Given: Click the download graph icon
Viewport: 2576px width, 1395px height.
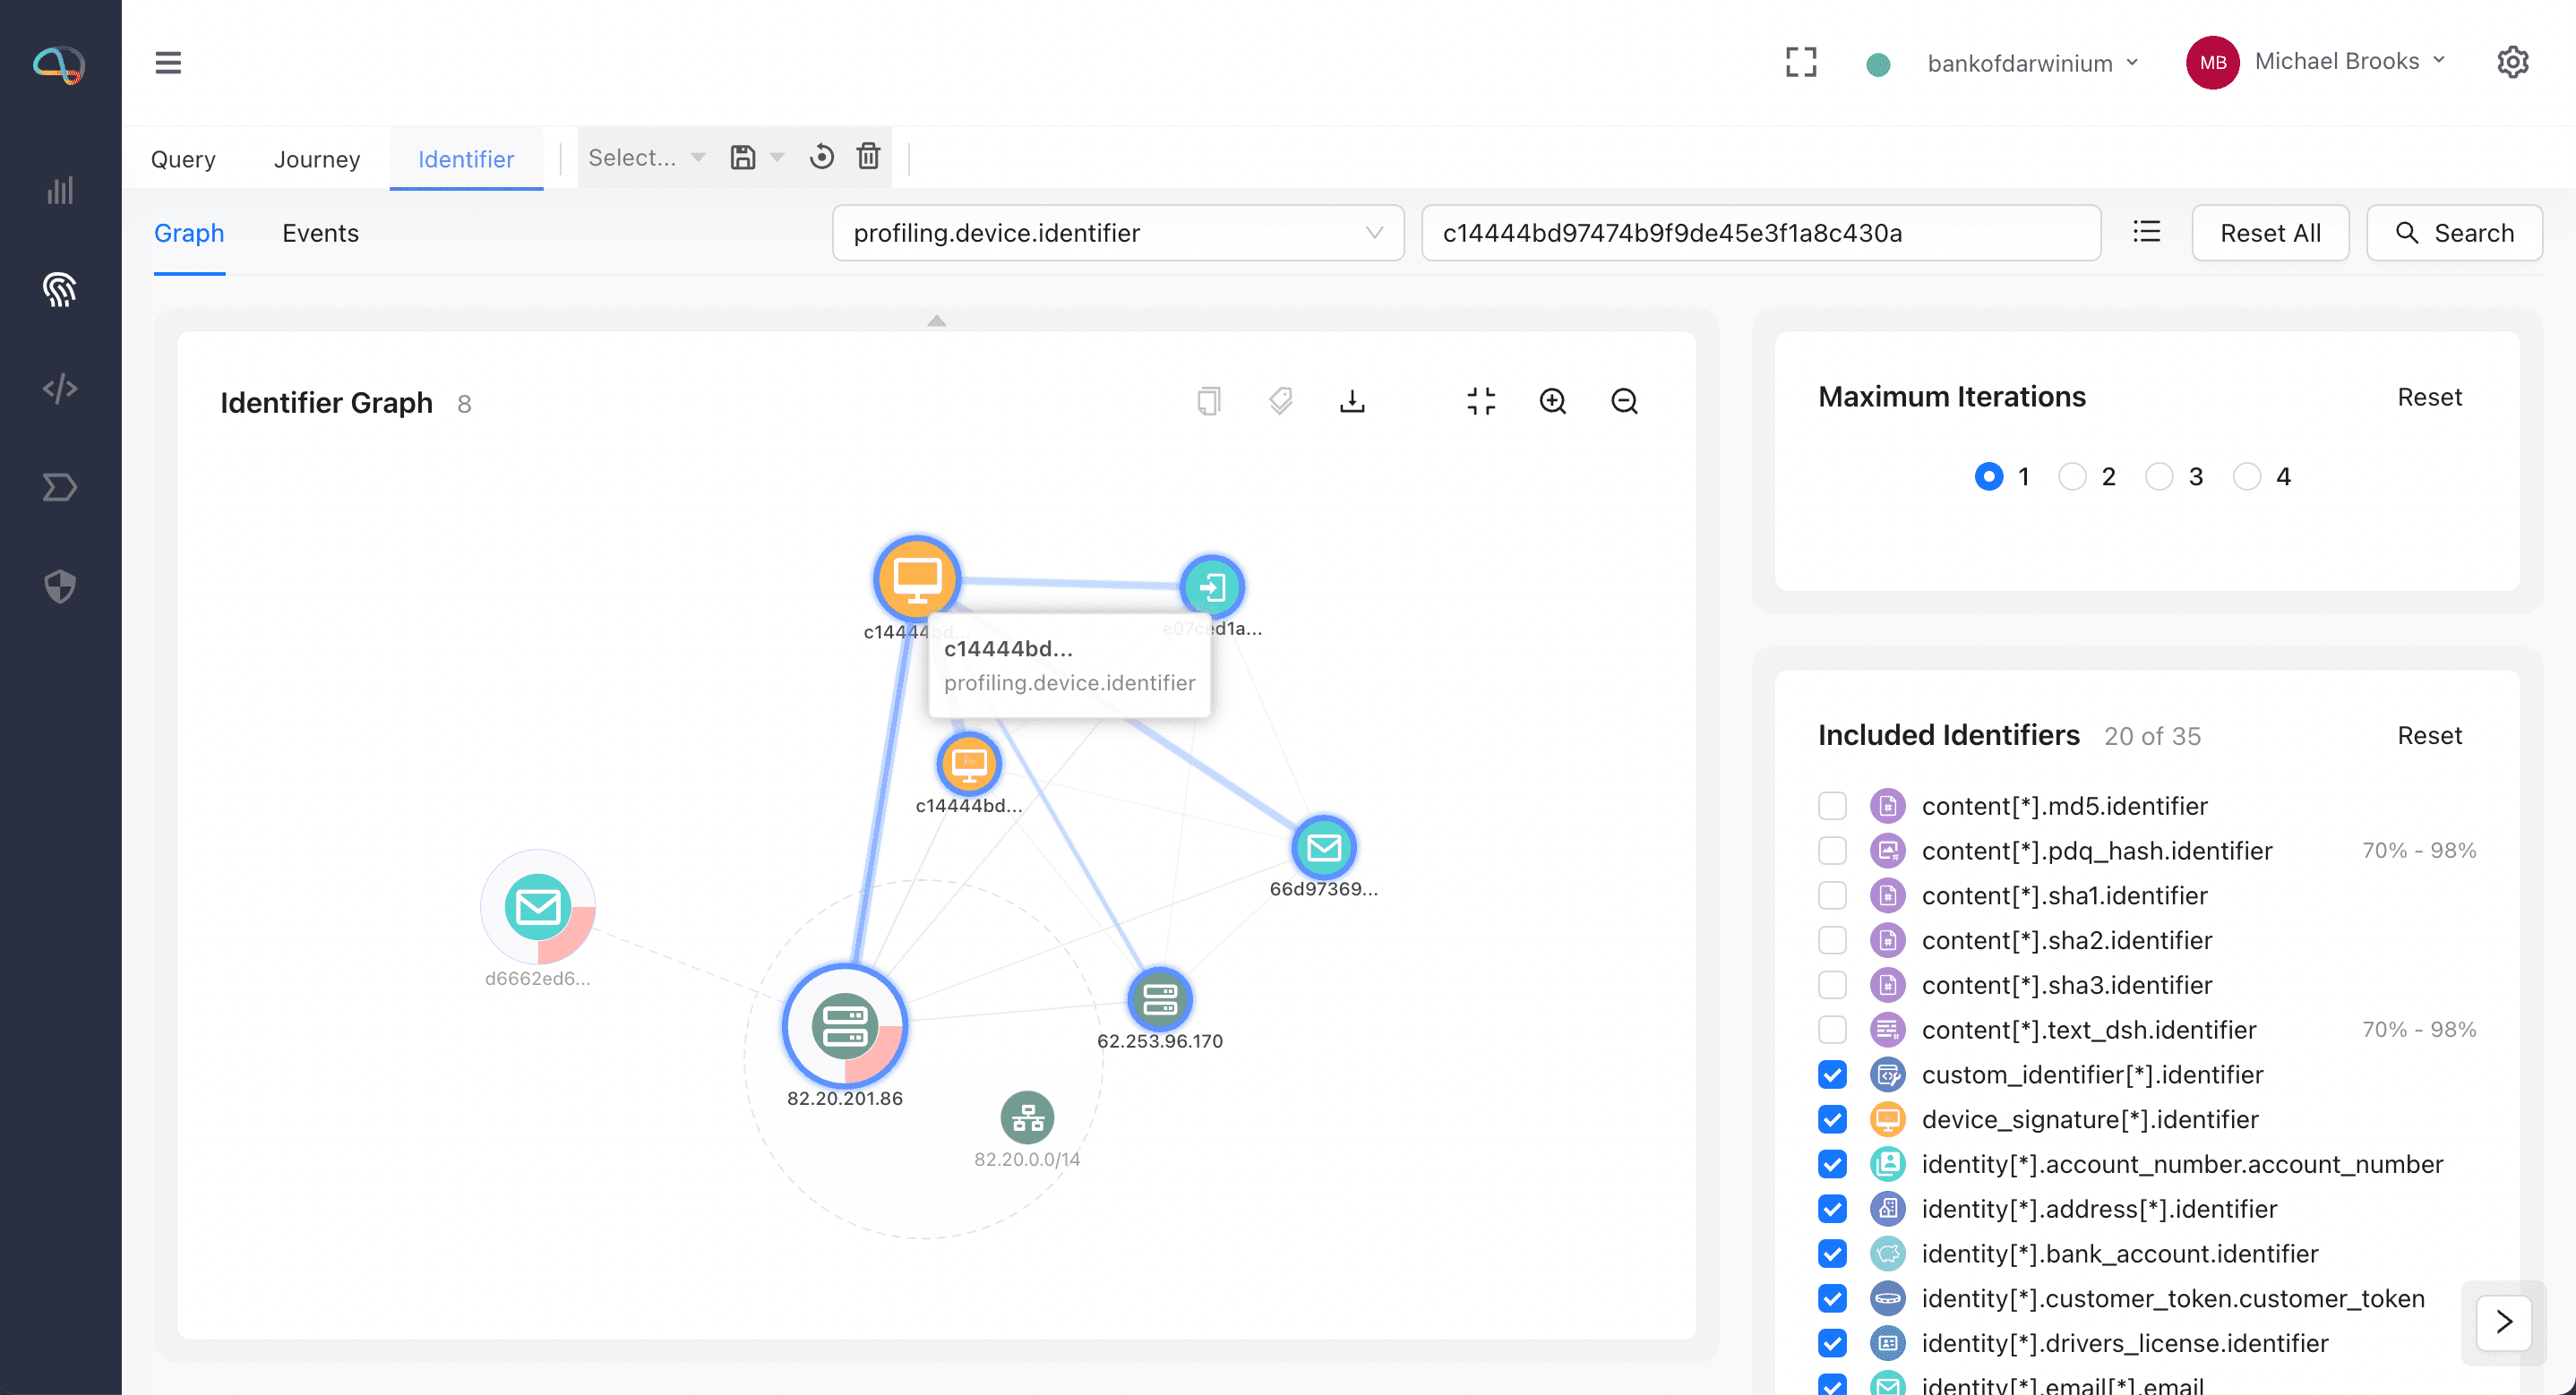Looking at the screenshot, I should (x=1352, y=401).
